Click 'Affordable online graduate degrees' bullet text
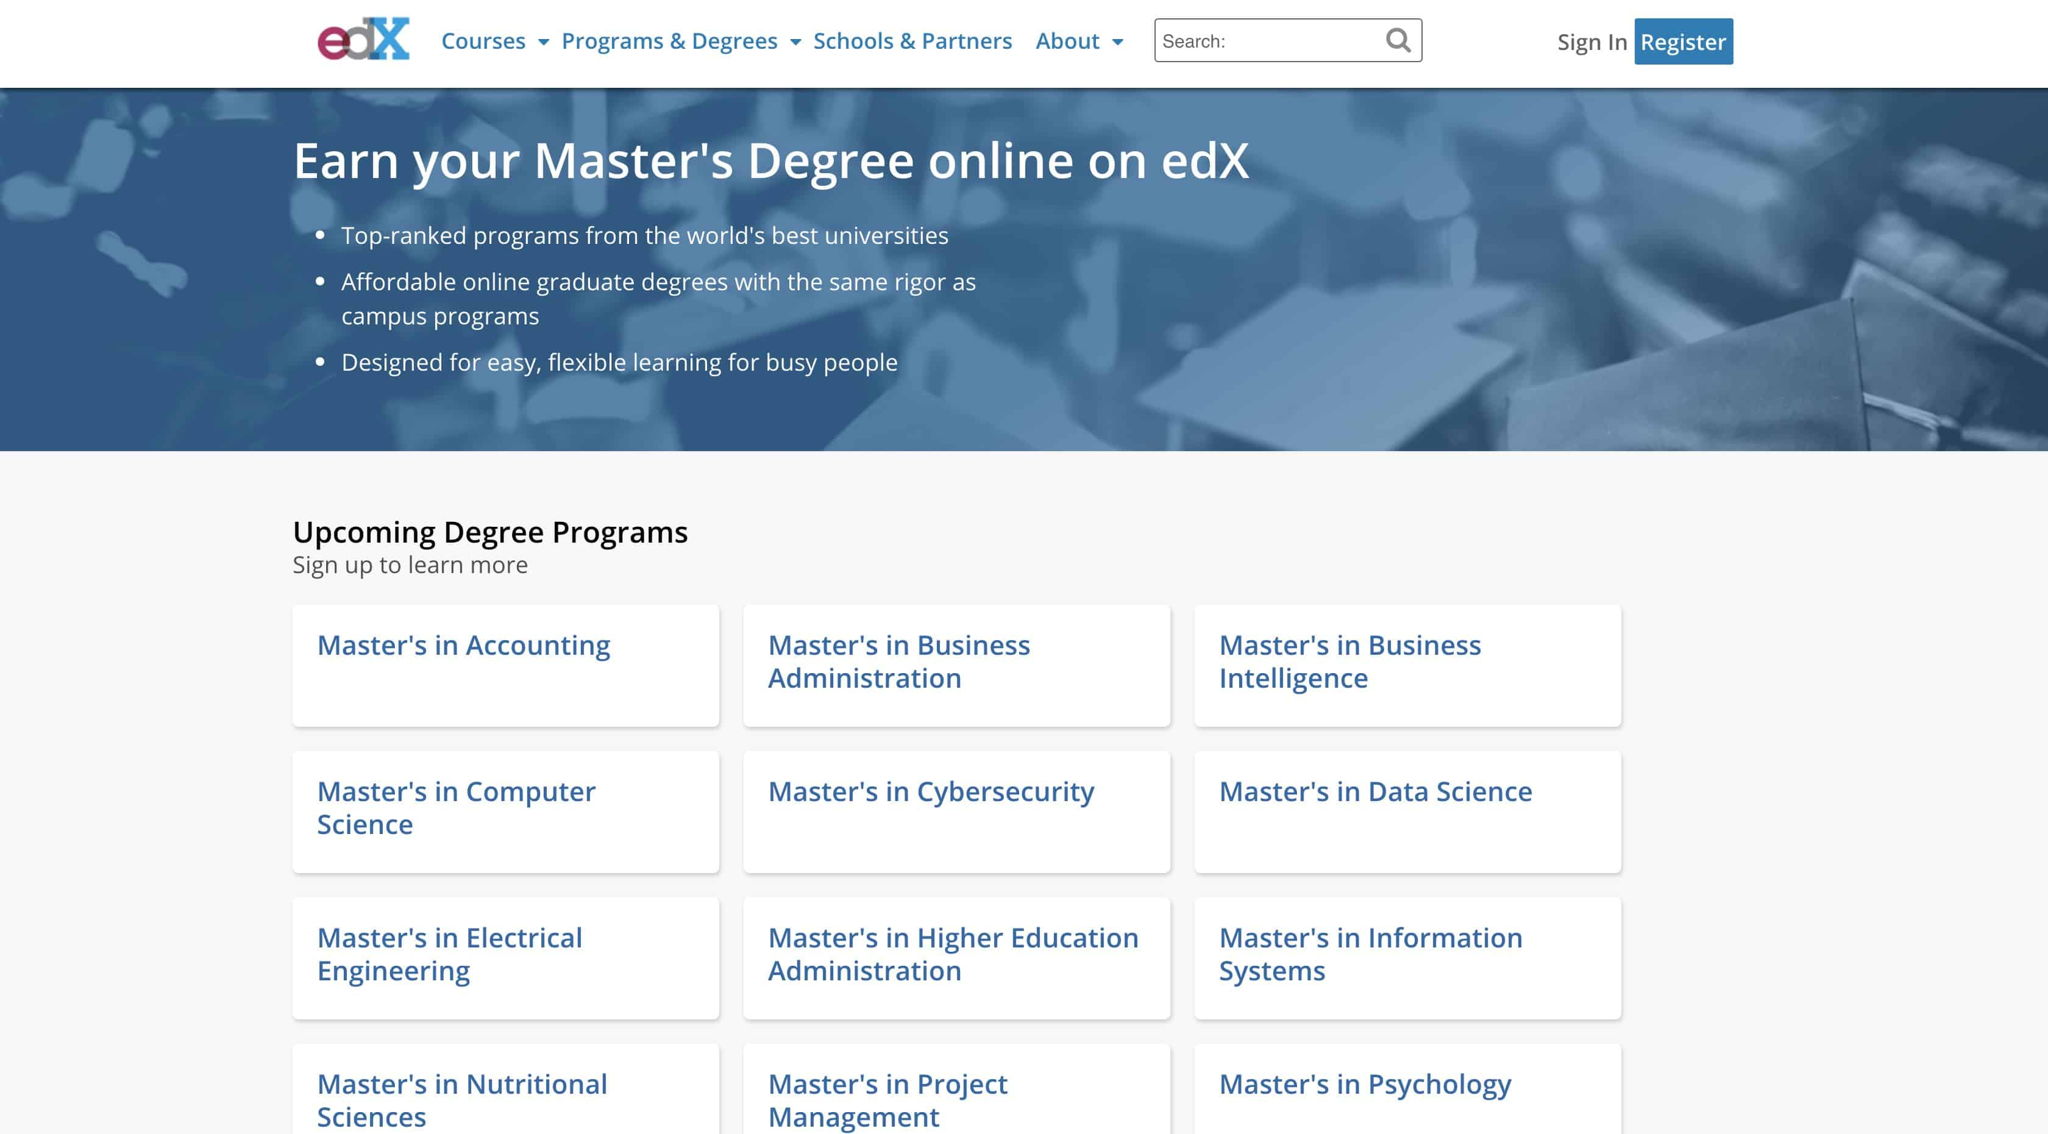The height and width of the screenshot is (1134, 2048). point(658,299)
